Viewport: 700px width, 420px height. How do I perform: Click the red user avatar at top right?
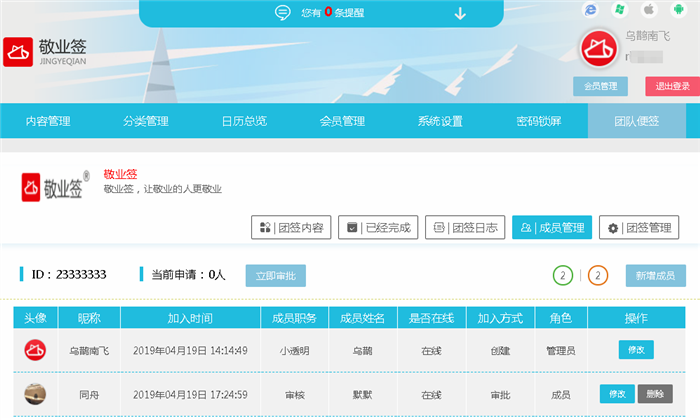pyautogui.click(x=599, y=48)
